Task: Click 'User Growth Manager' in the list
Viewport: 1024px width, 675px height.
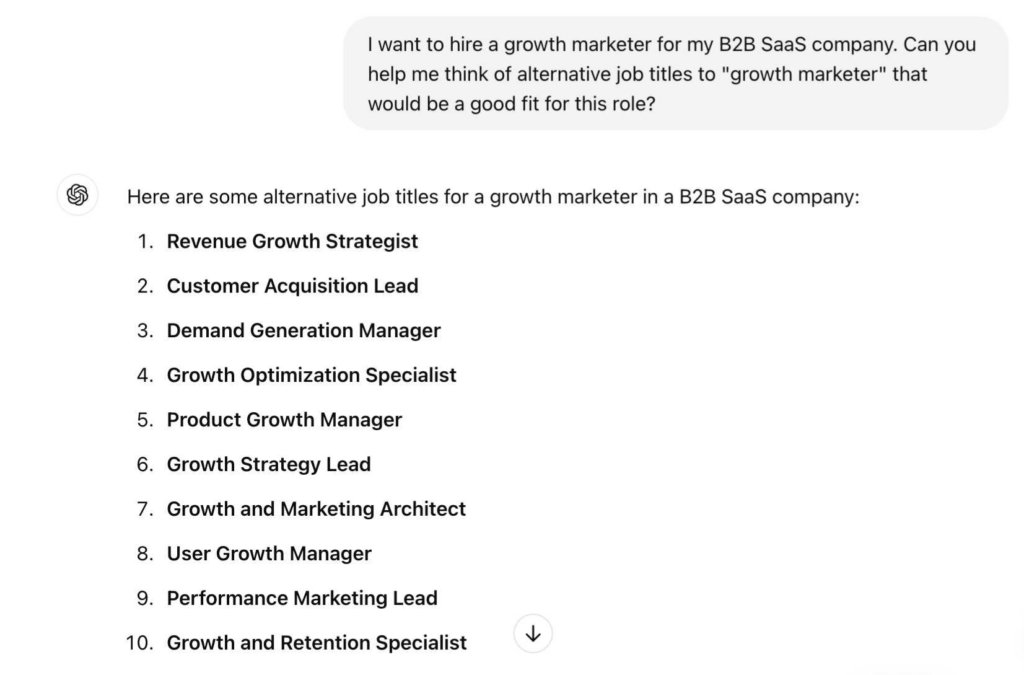Action: pyautogui.click(x=269, y=553)
